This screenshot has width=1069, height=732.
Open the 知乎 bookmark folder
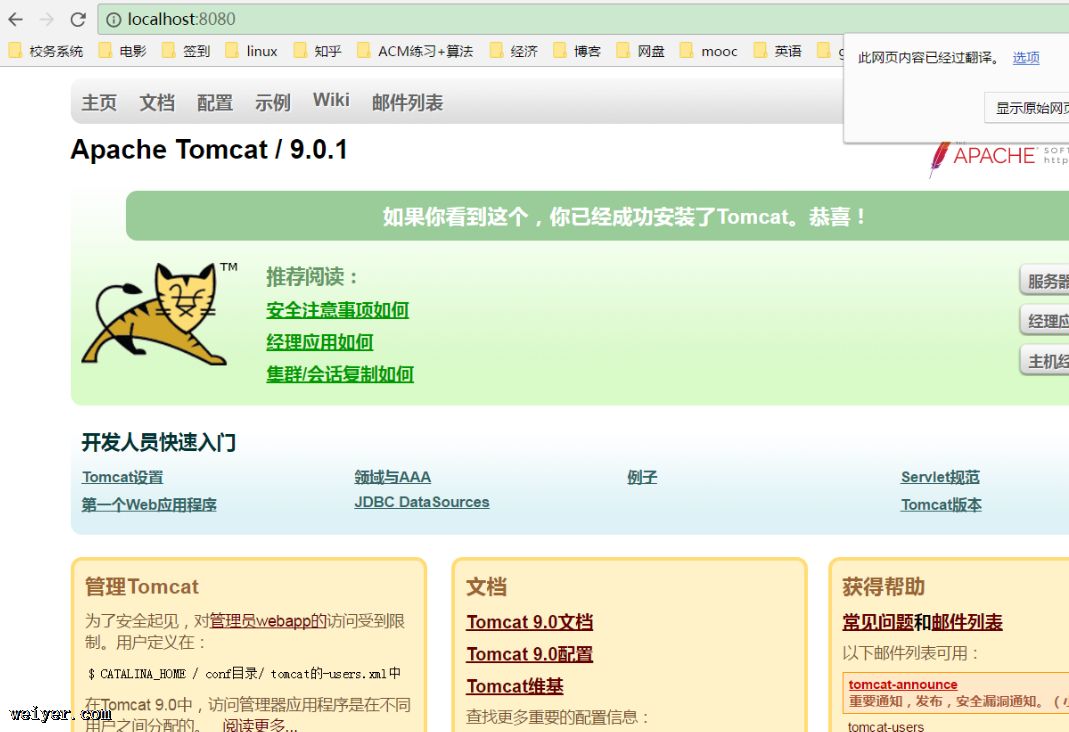[318, 51]
